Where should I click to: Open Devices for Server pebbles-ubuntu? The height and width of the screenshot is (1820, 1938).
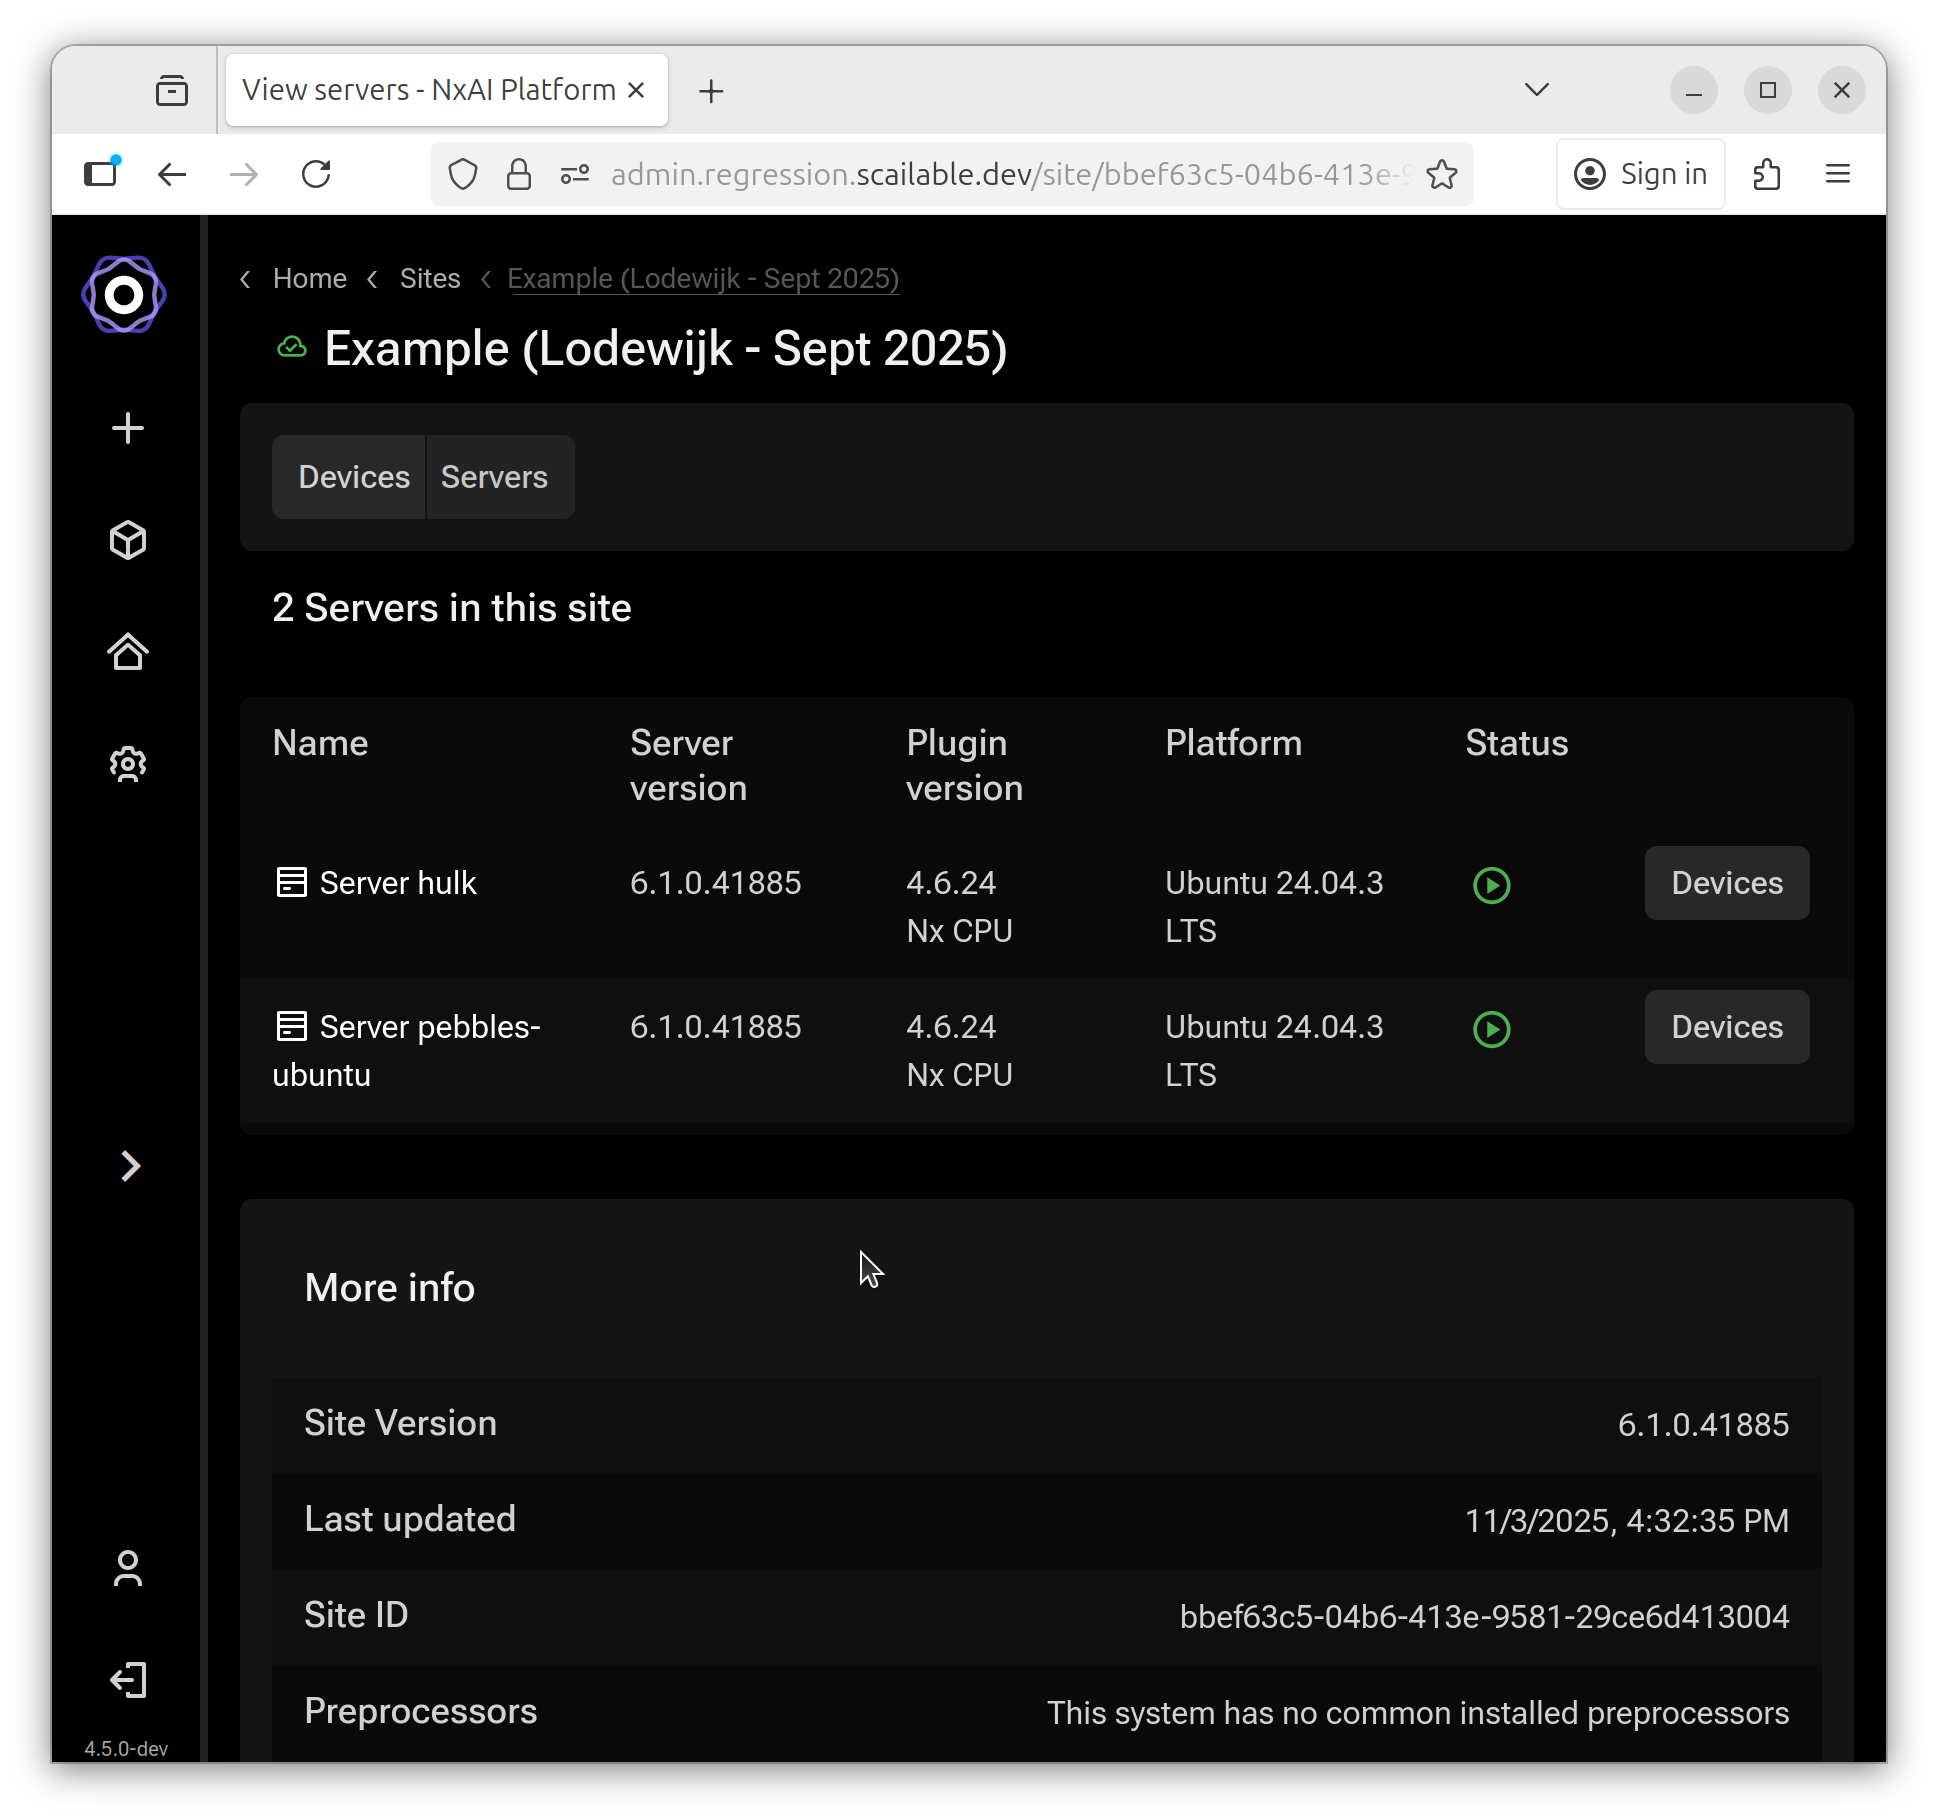point(1726,1027)
